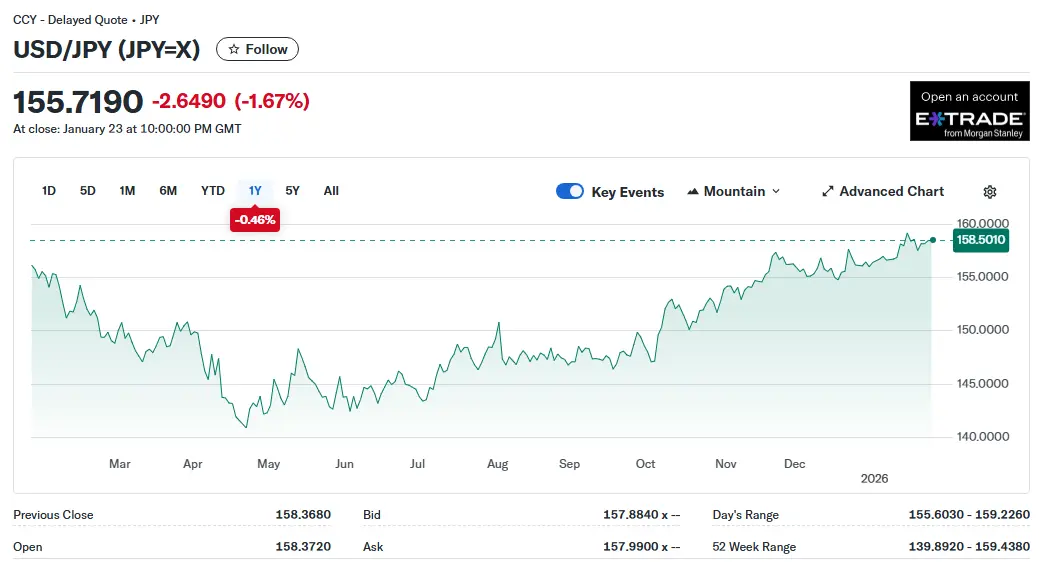
Task: Click the green end-point dot on chart line
Action: coord(933,240)
